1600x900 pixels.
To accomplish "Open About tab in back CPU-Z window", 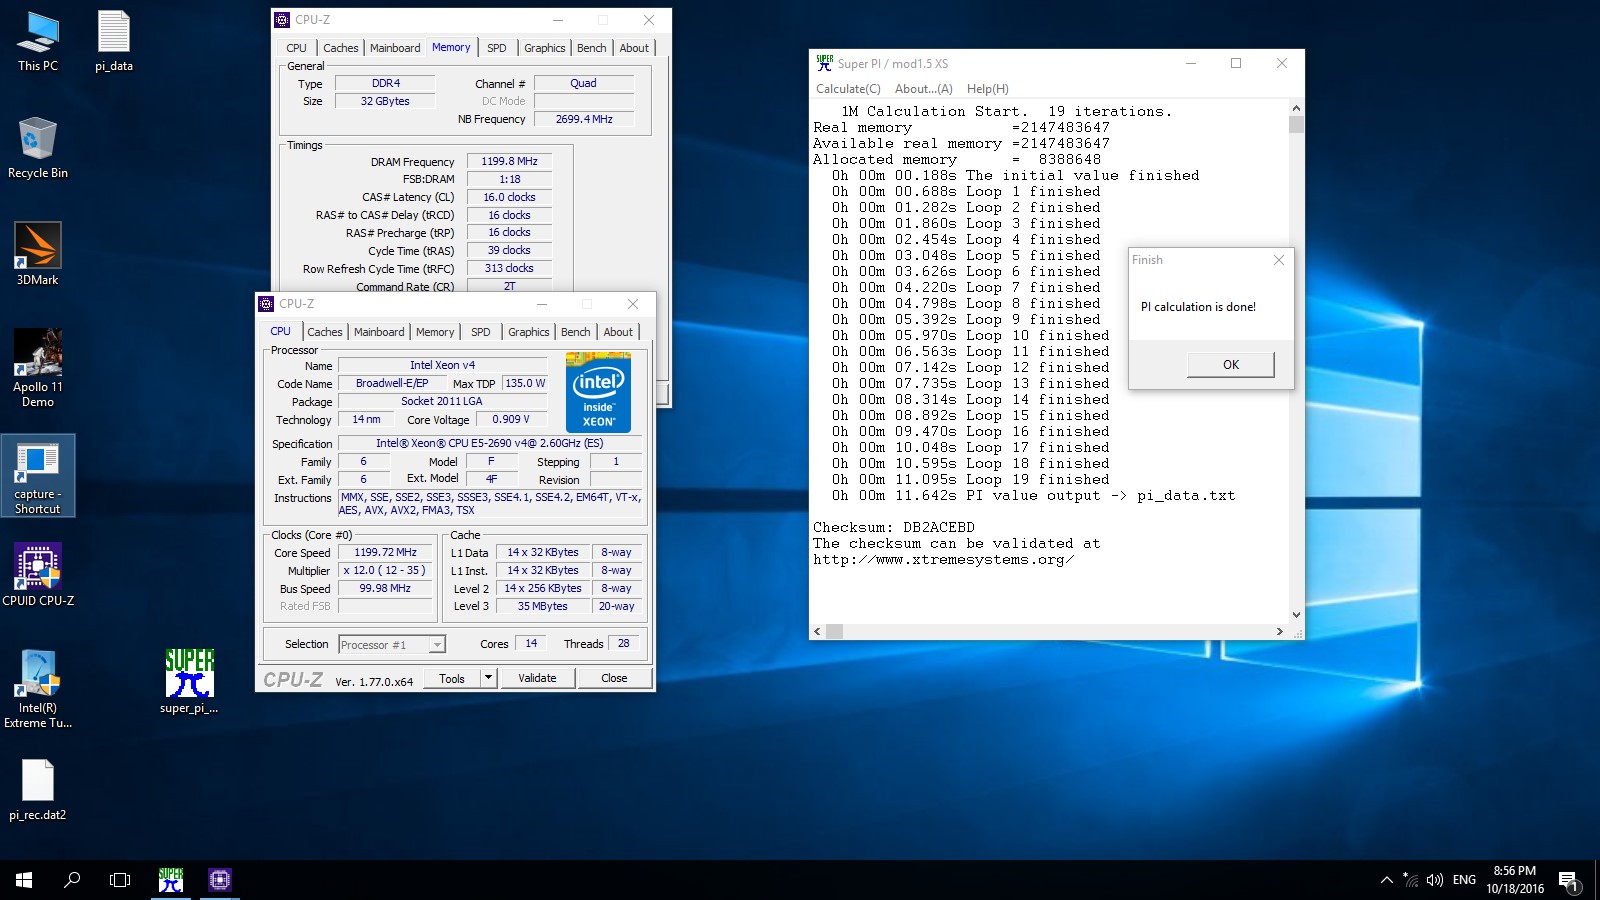I will pyautogui.click(x=634, y=48).
